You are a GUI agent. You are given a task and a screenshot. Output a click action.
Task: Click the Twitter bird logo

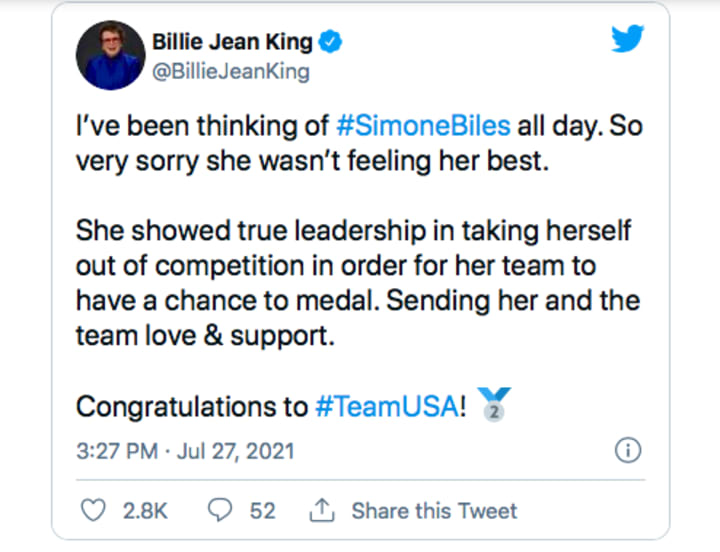(x=627, y=38)
